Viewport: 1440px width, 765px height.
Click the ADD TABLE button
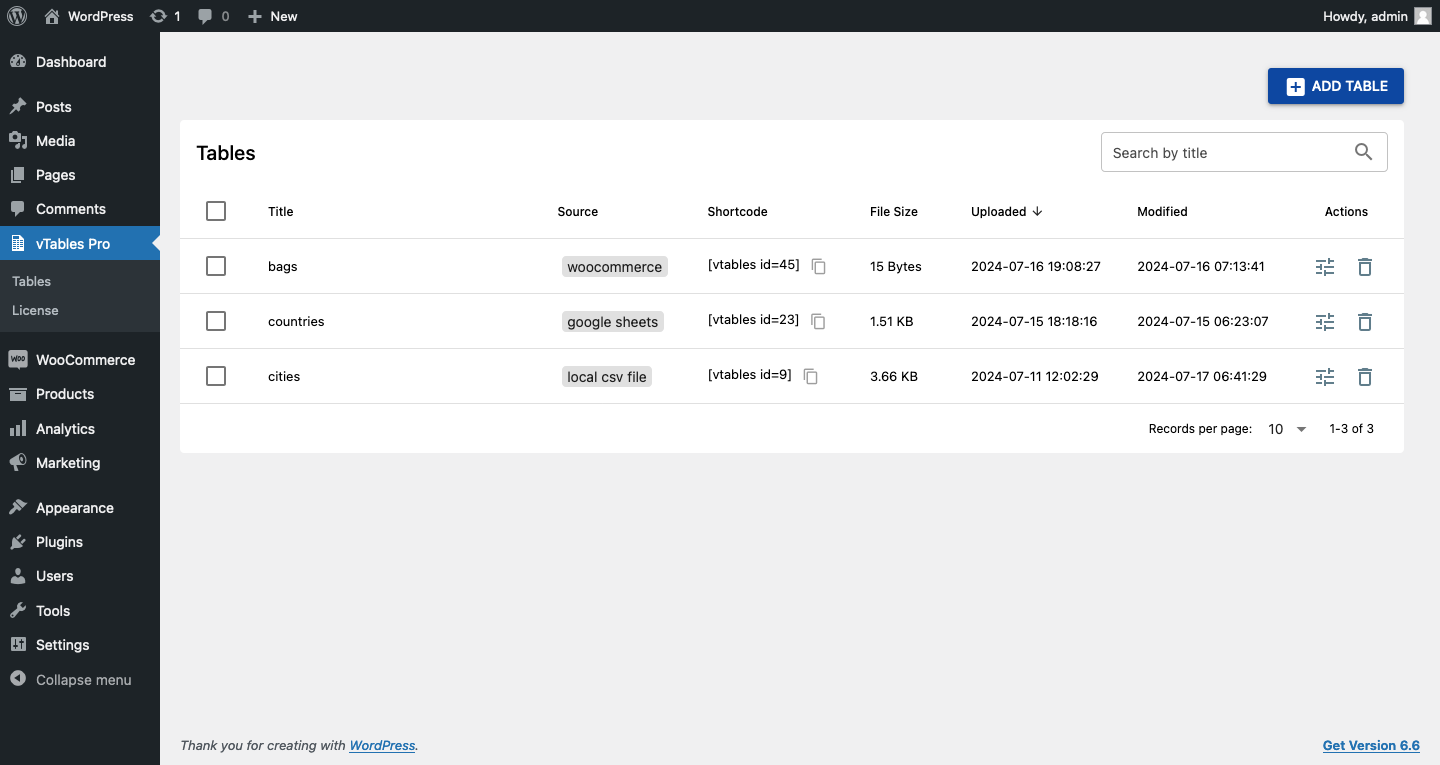point(1336,86)
